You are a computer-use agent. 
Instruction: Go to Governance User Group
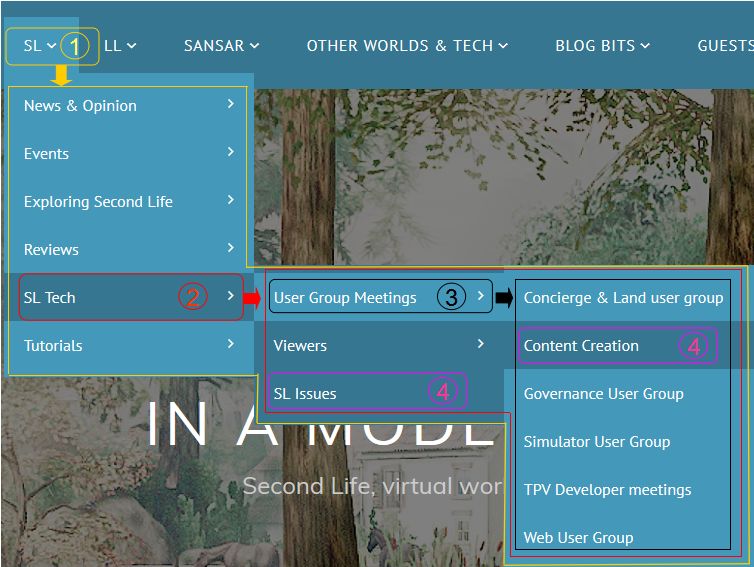click(603, 394)
